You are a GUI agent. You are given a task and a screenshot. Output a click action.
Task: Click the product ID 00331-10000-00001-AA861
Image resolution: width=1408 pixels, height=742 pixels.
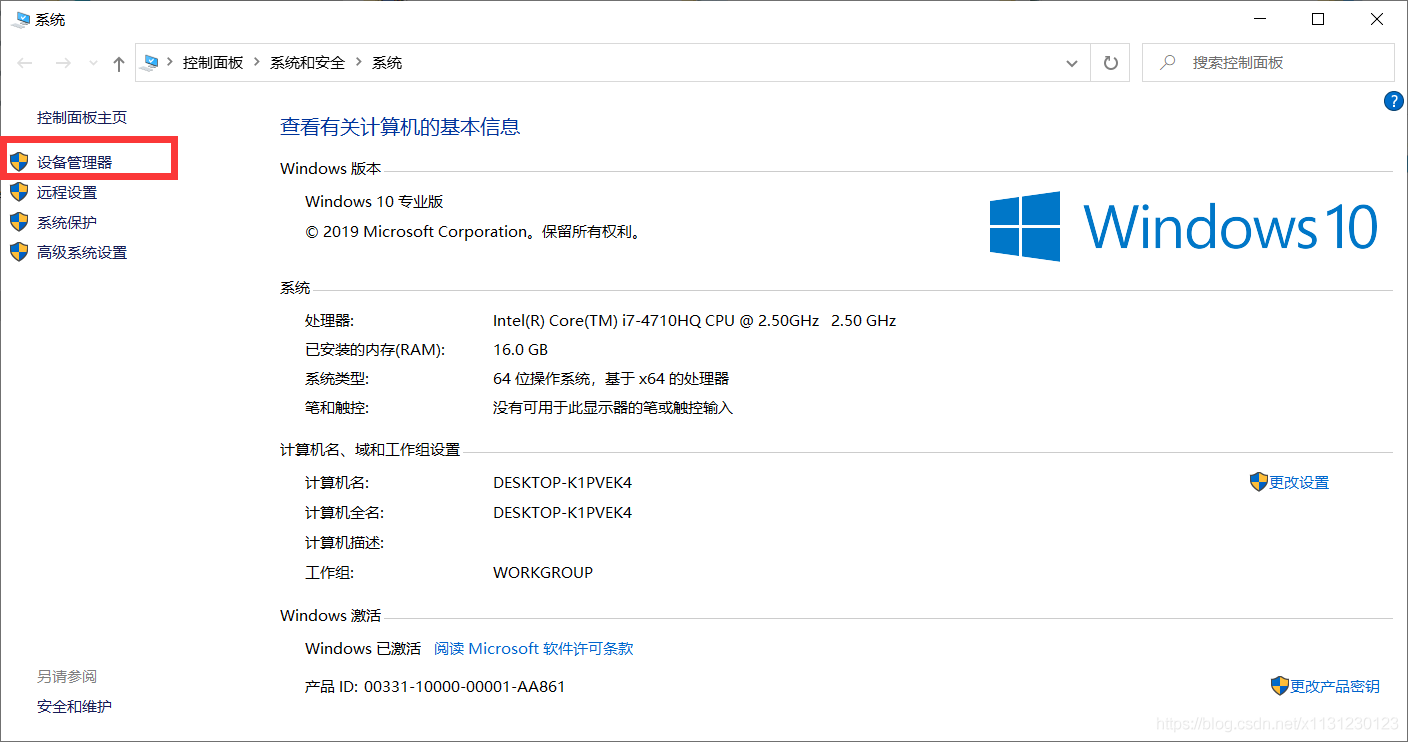(464, 687)
